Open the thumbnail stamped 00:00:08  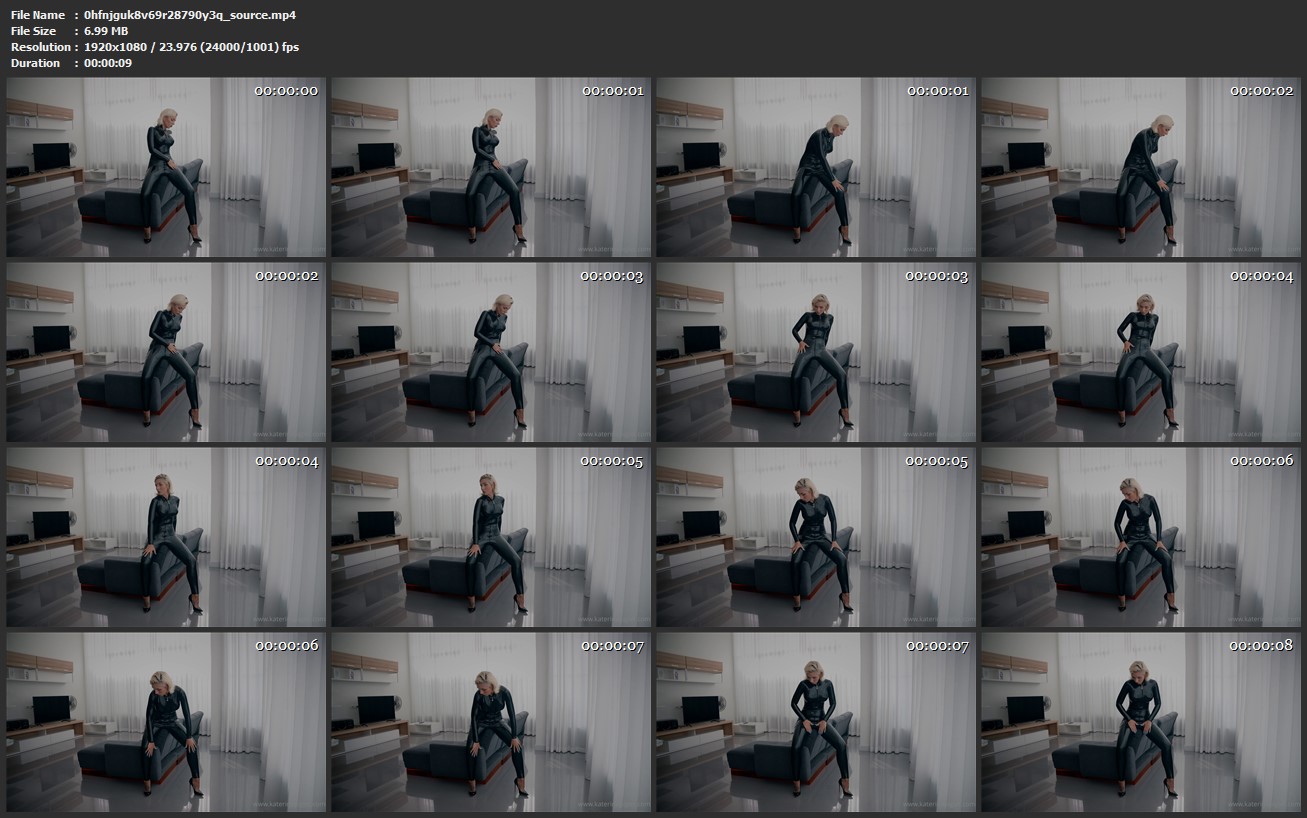click(1141, 722)
